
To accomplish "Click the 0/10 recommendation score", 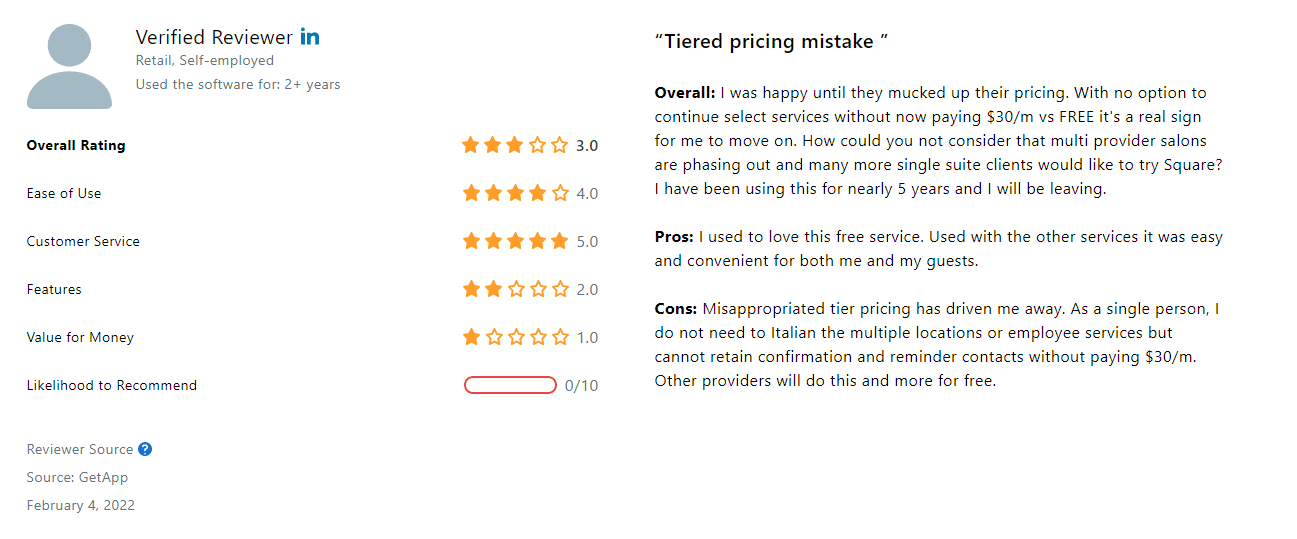I will 582,385.
